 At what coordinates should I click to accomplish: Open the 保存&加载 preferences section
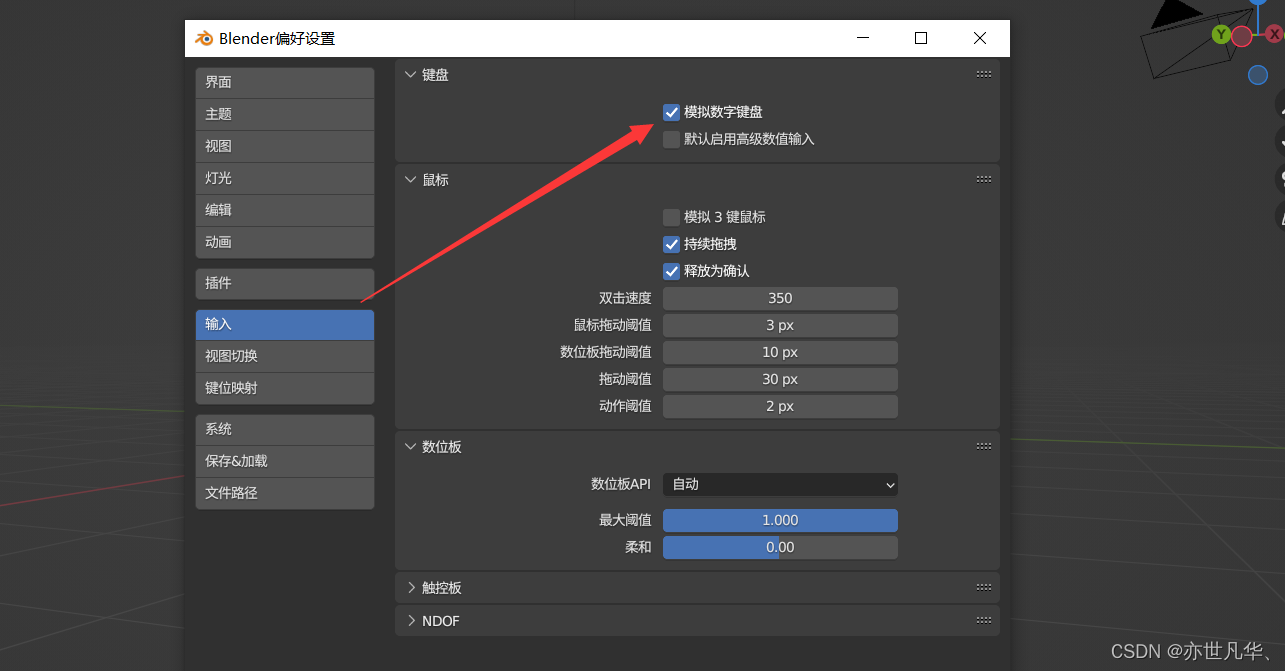click(x=285, y=461)
